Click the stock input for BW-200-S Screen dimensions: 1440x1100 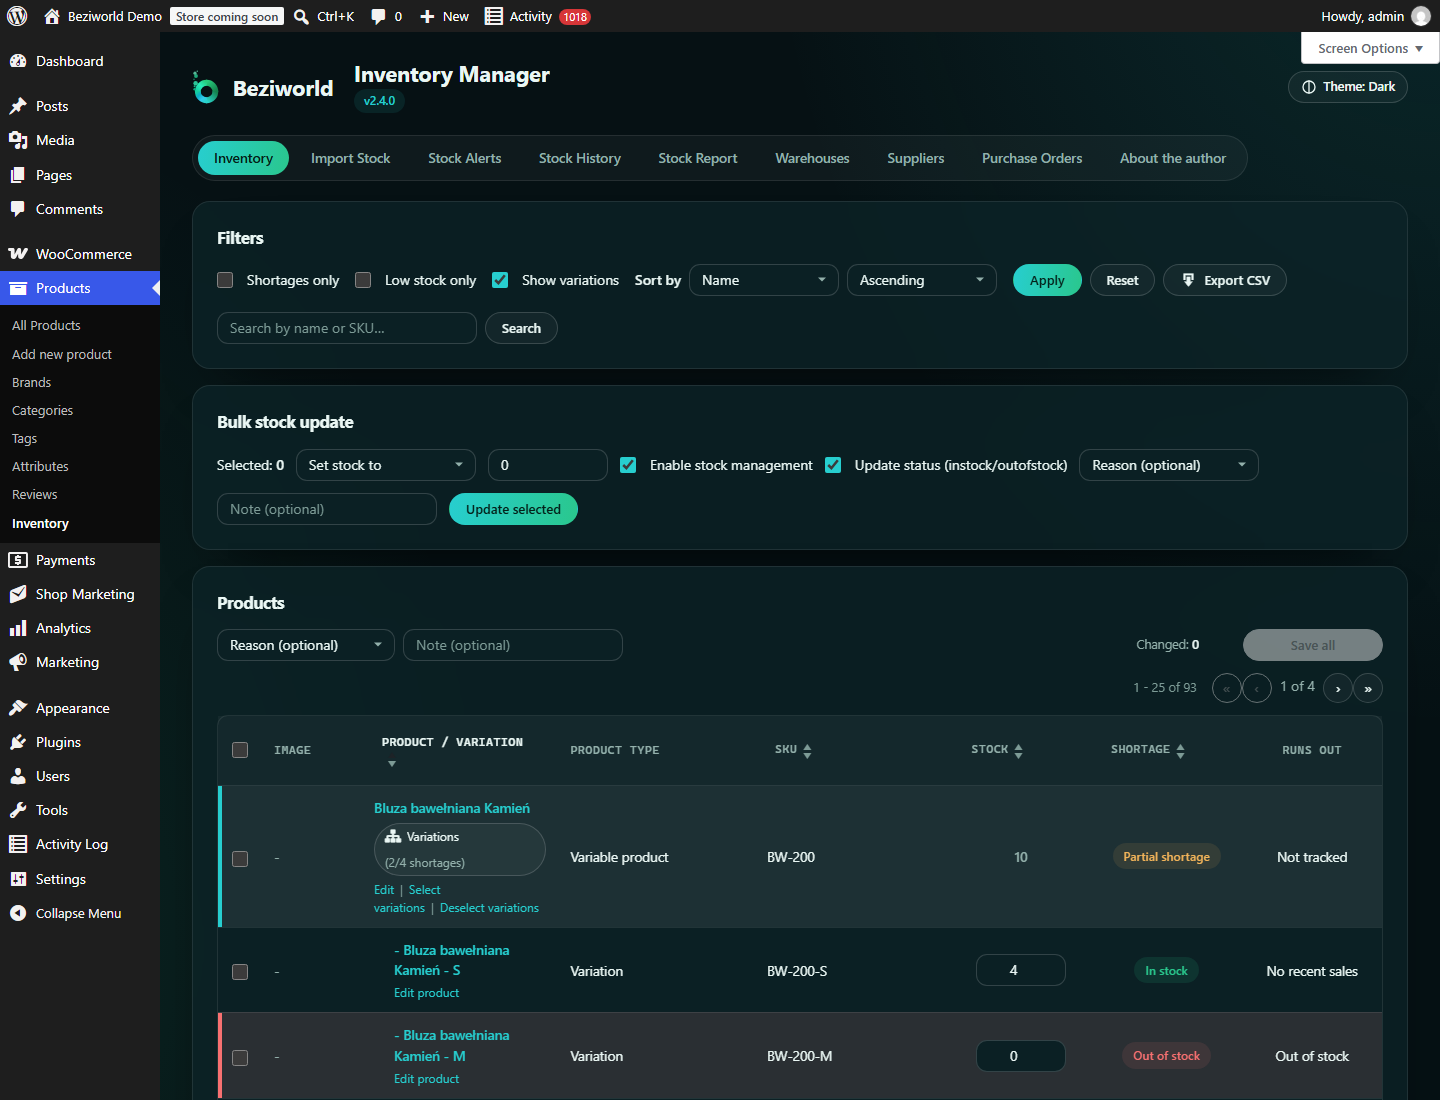pyautogui.click(x=1021, y=970)
